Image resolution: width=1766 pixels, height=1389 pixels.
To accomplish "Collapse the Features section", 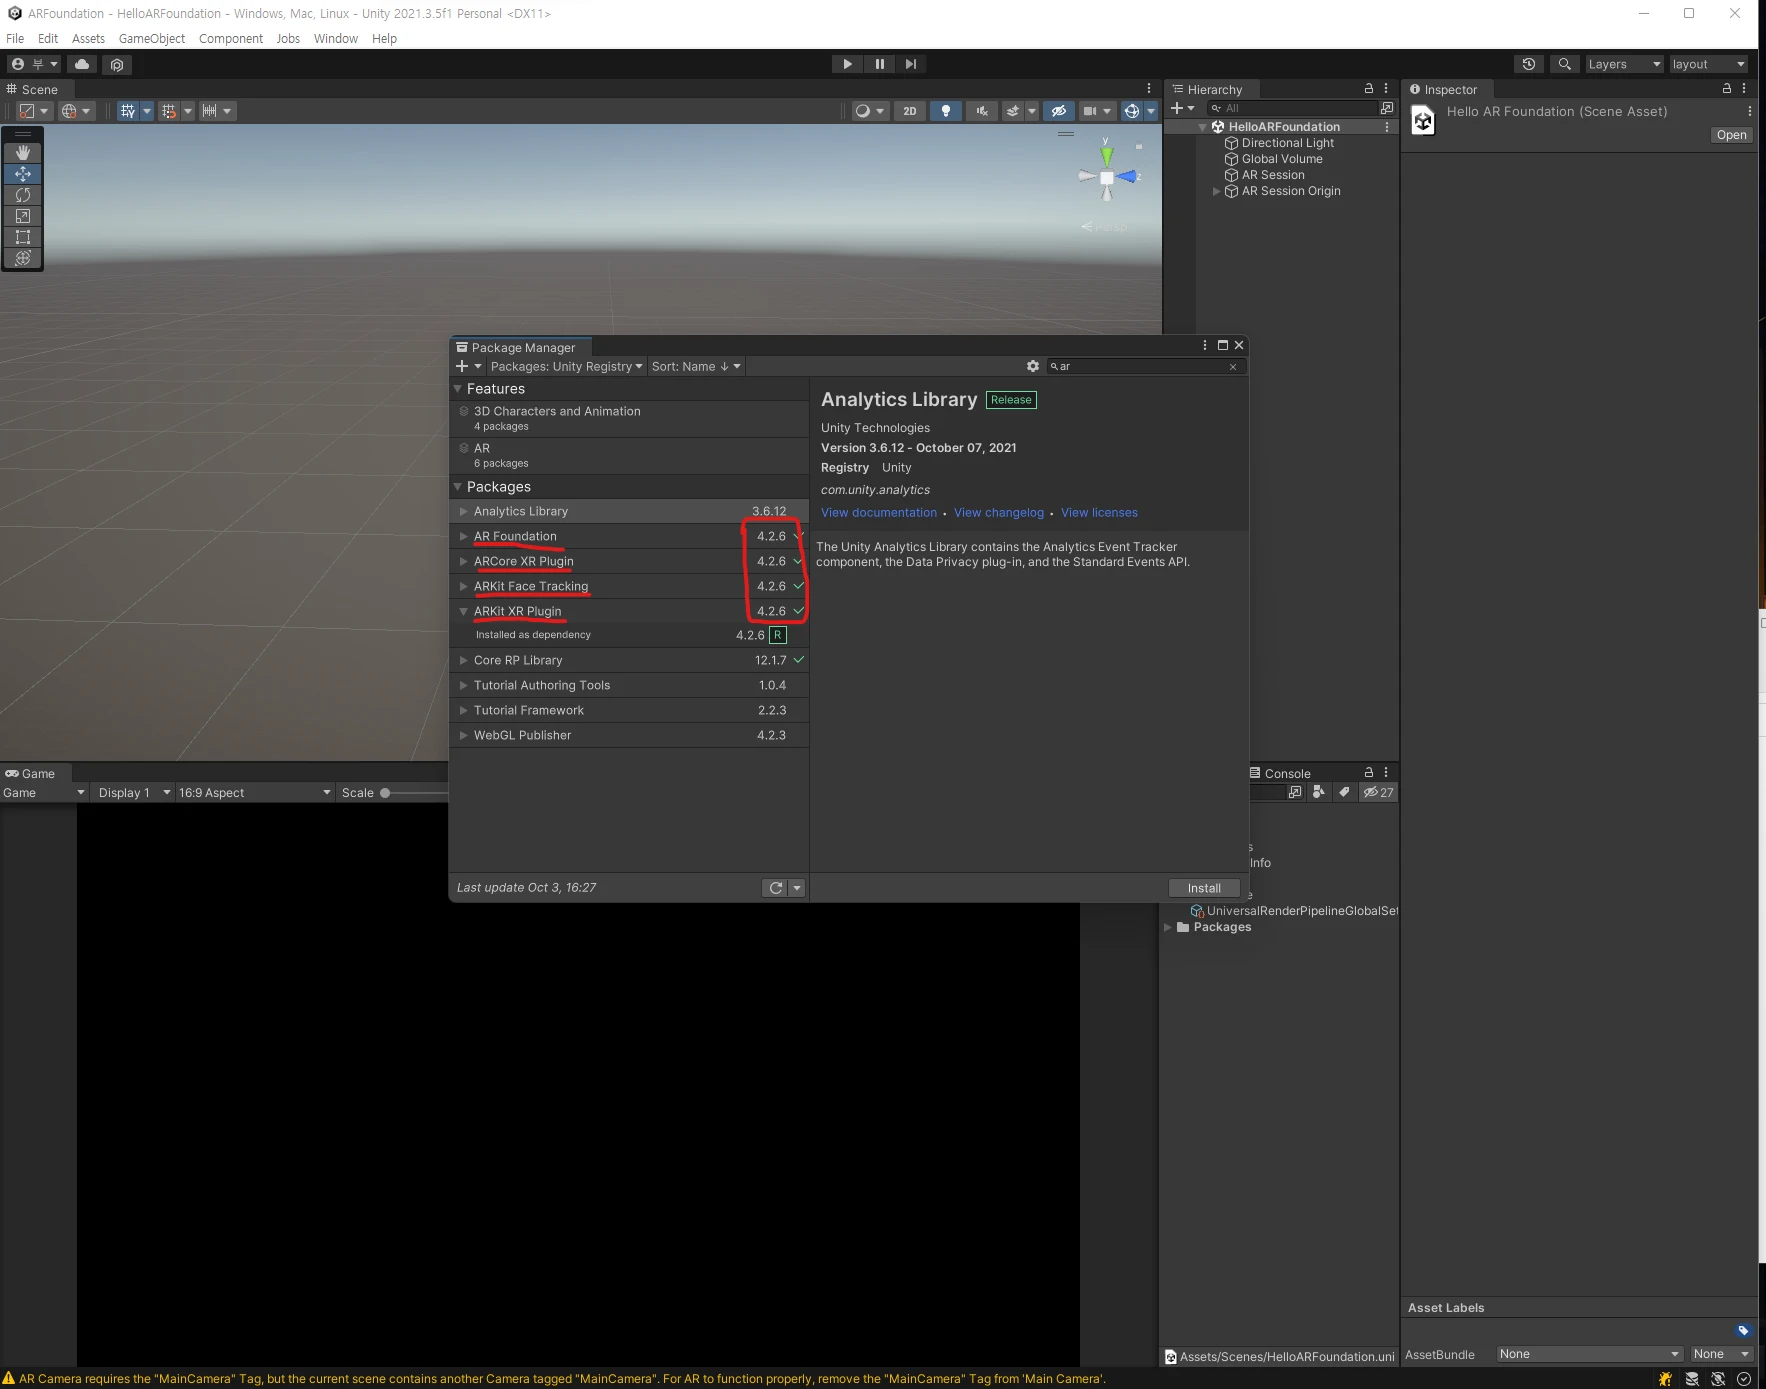I will (458, 389).
